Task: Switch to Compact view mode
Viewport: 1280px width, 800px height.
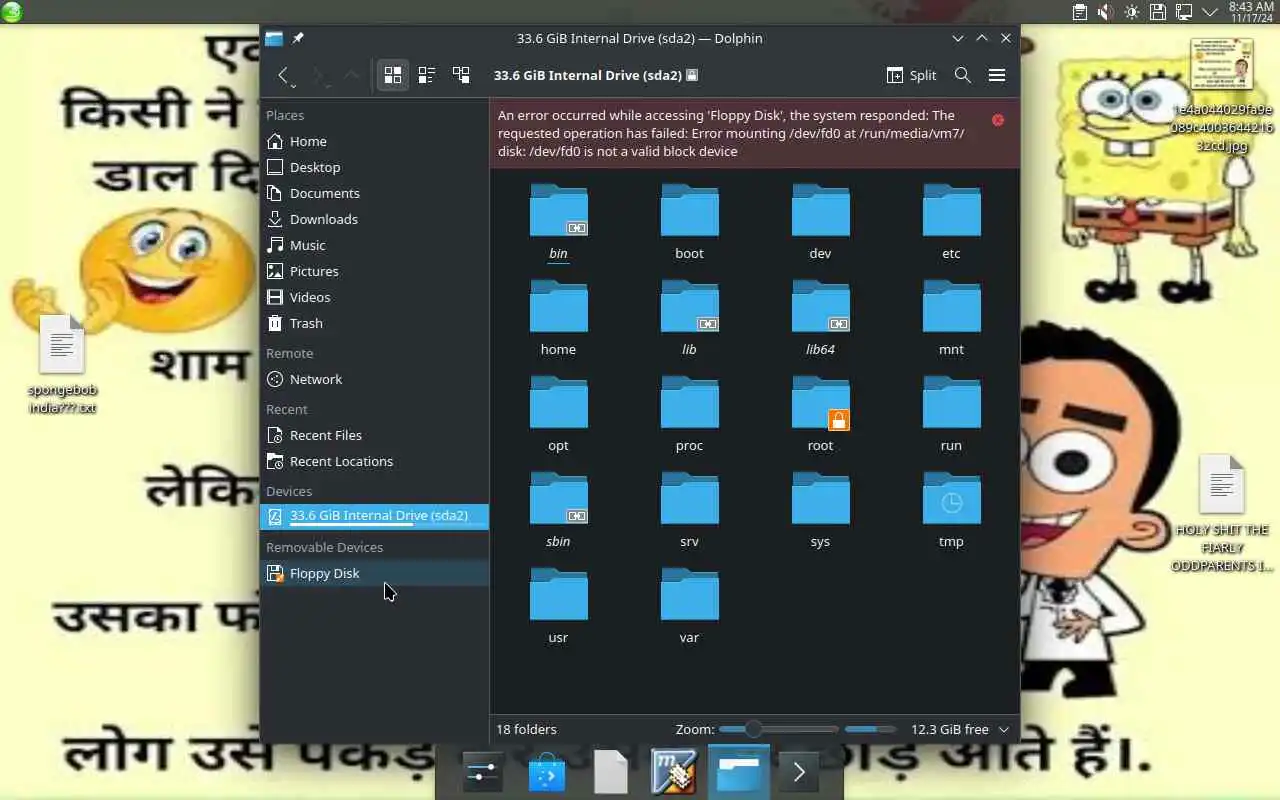Action: pos(427,75)
